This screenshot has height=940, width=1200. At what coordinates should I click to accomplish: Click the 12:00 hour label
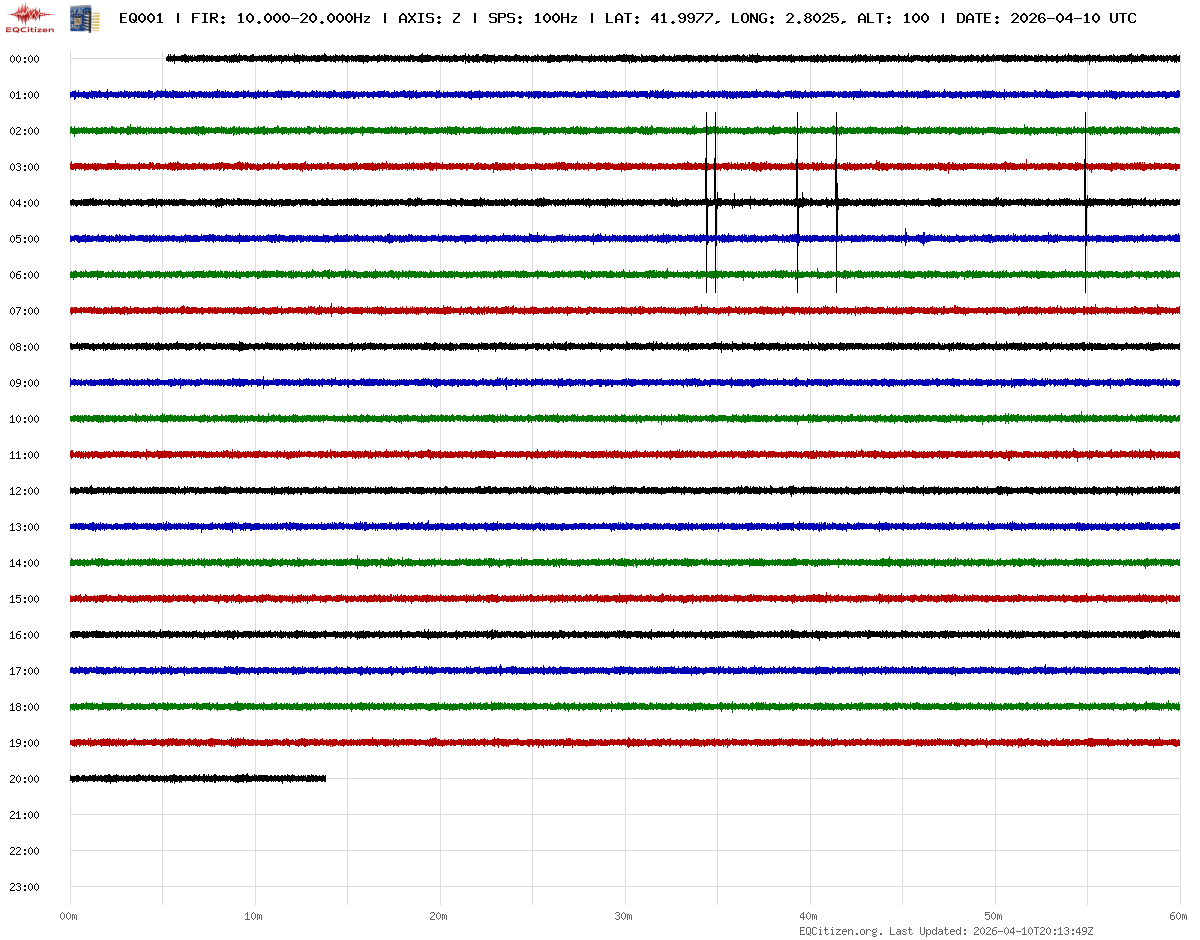(24, 491)
